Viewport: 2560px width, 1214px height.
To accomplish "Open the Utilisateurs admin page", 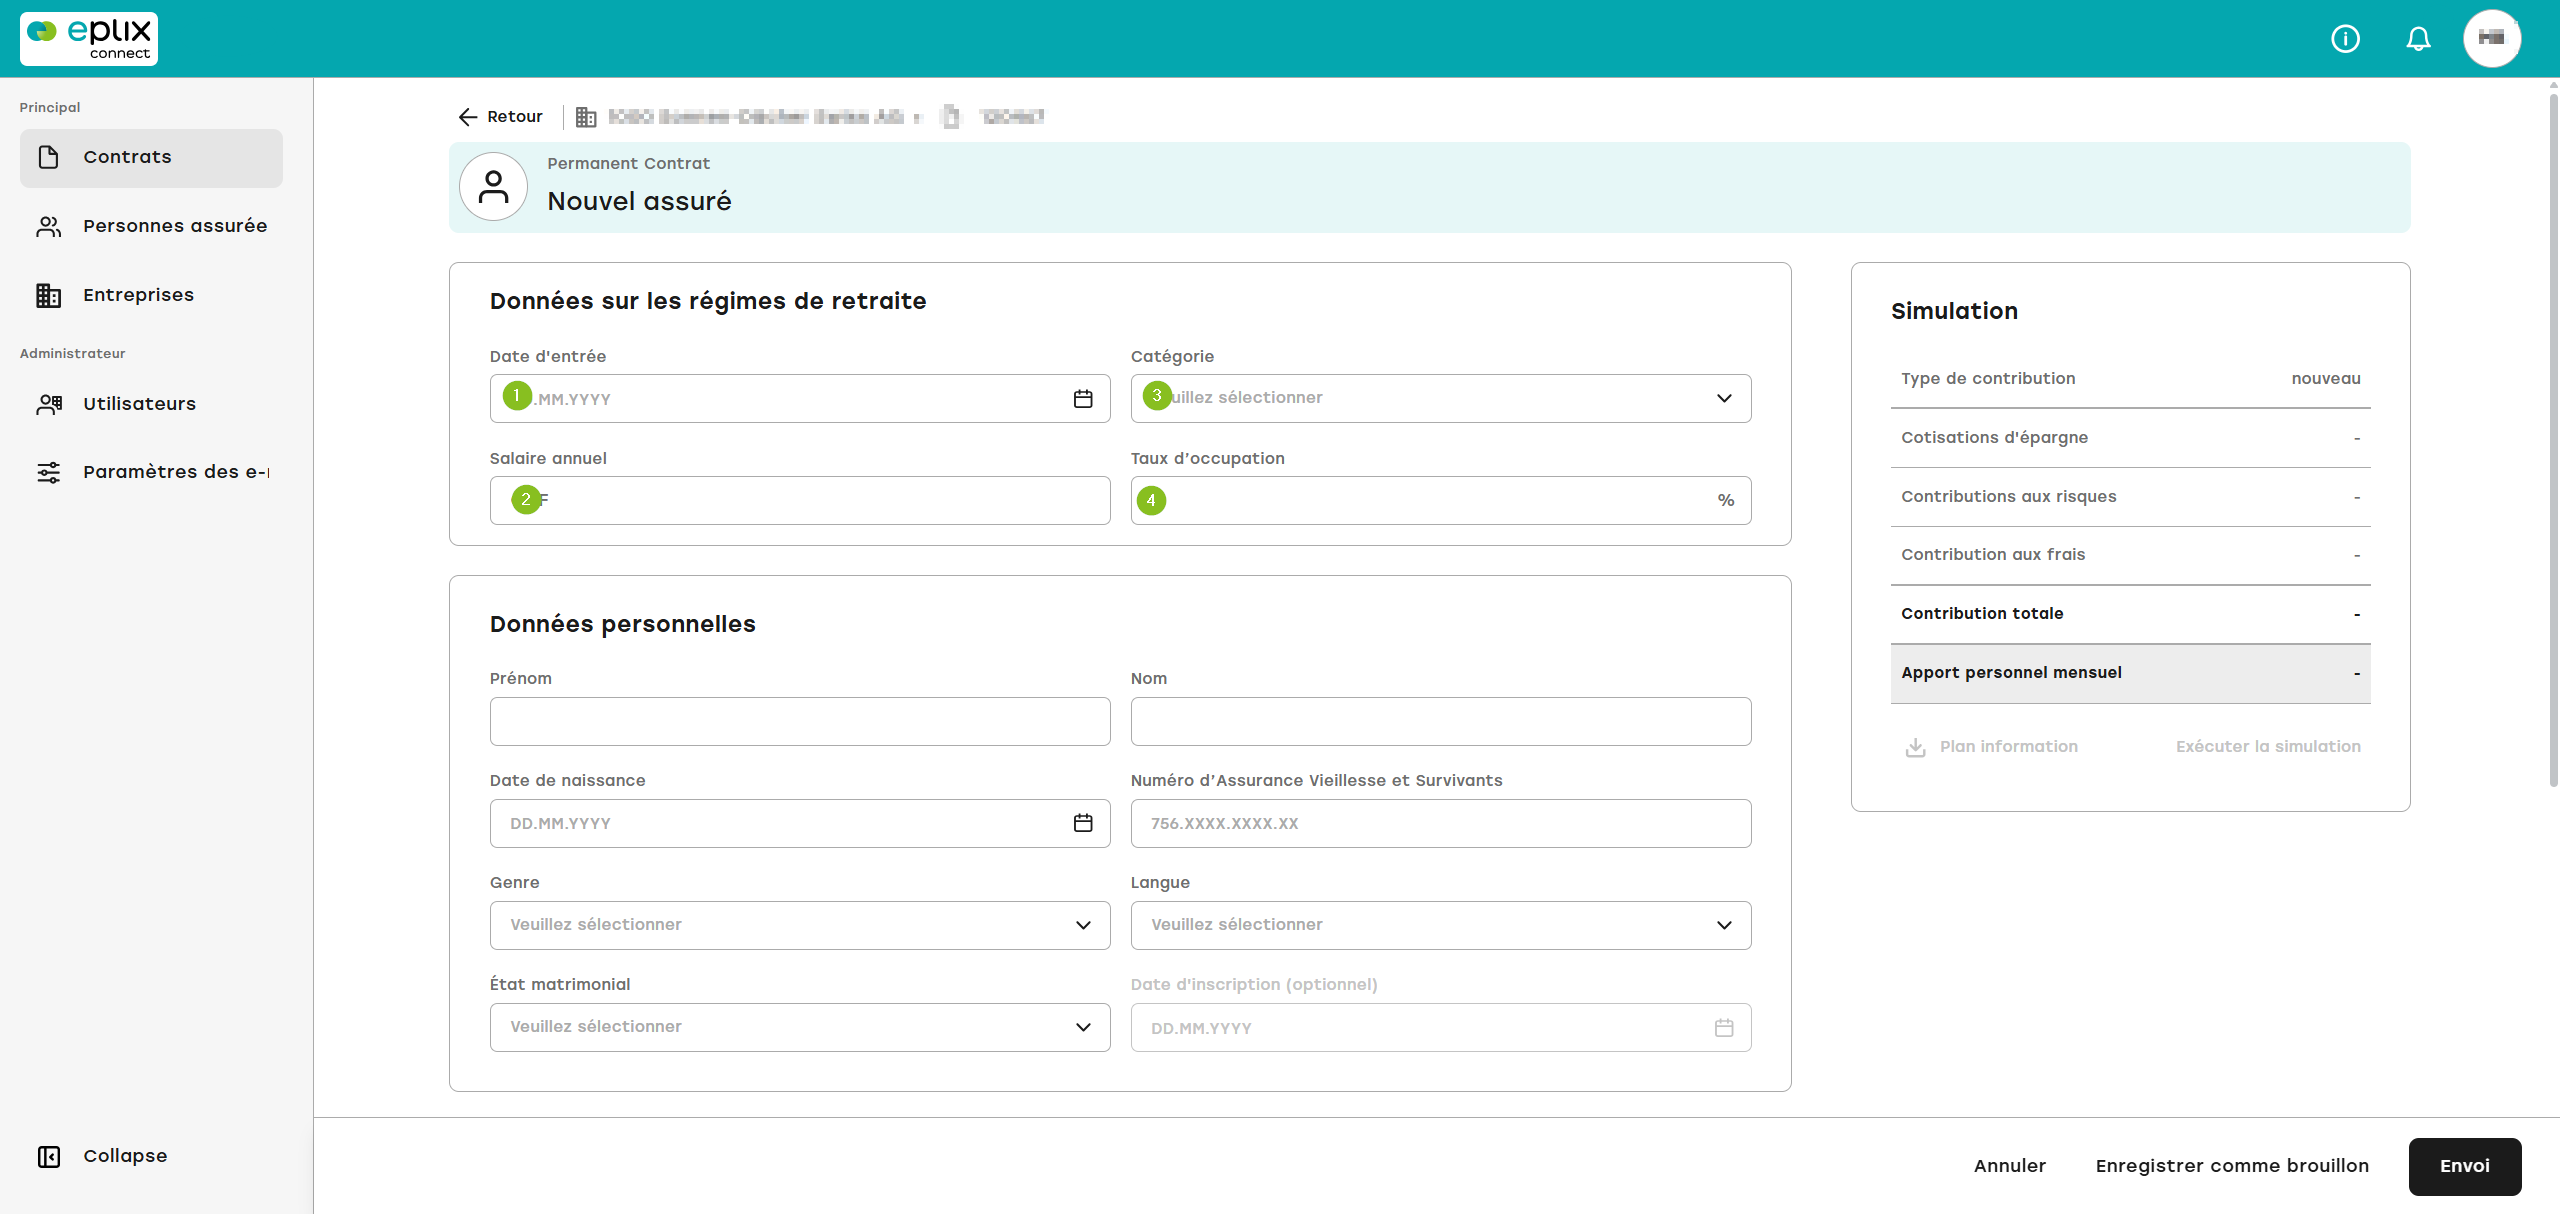I will [x=151, y=404].
